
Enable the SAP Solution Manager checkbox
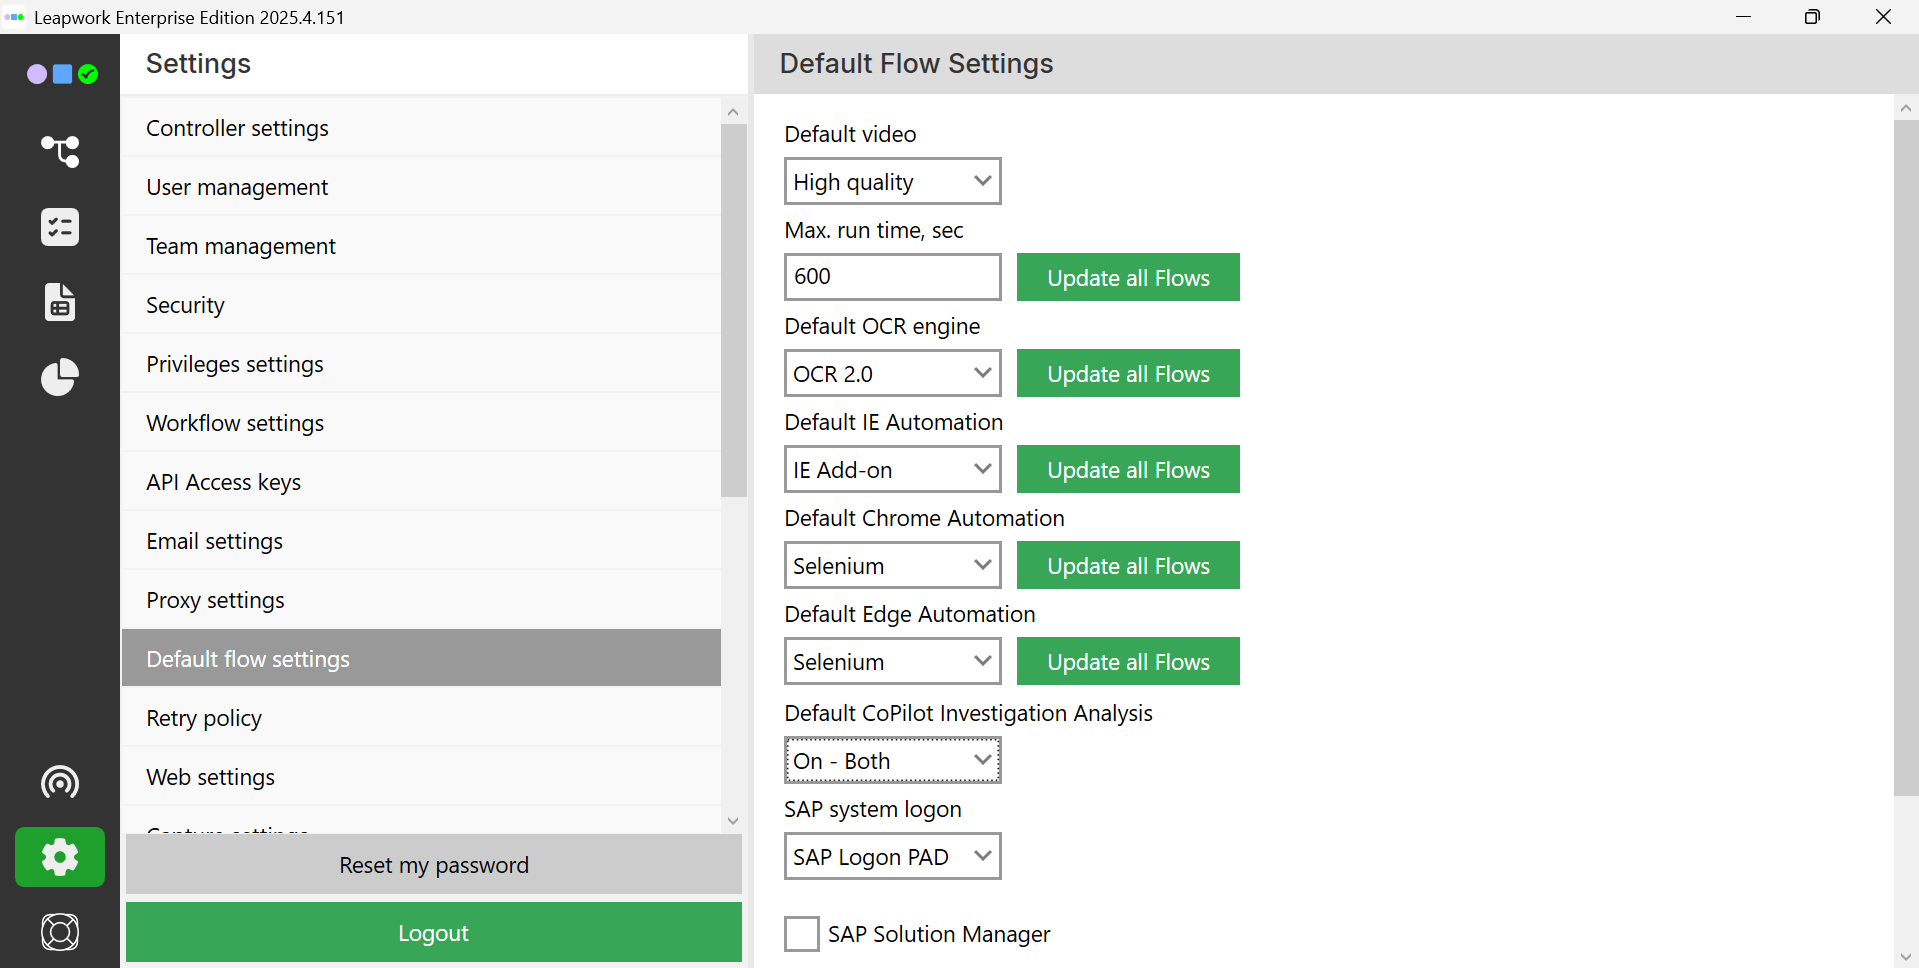[801, 934]
